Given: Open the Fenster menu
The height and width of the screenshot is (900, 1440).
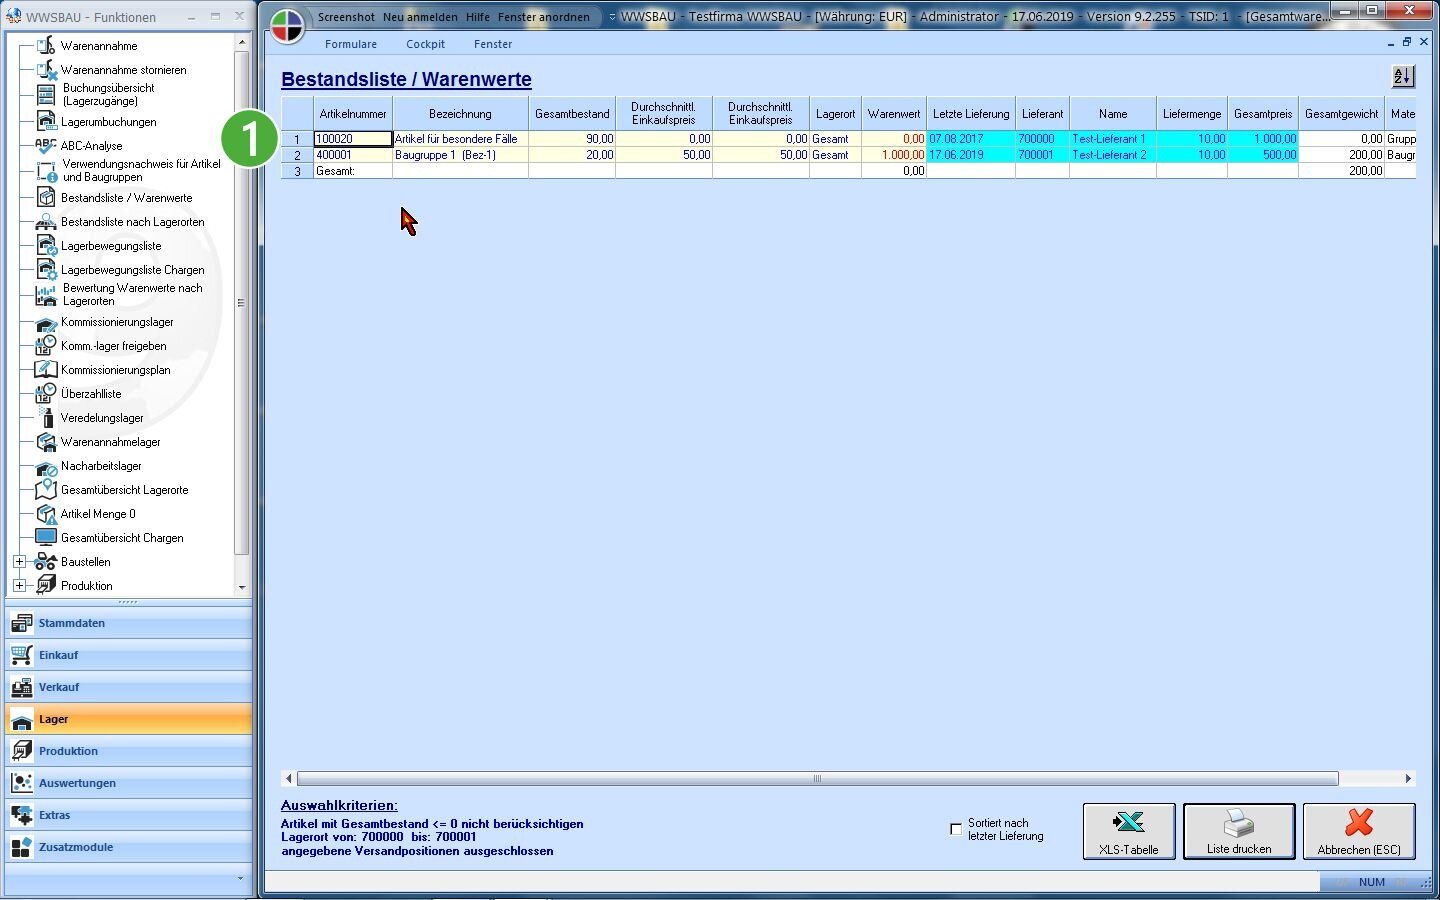Looking at the screenshot, I should pos(493,44).
